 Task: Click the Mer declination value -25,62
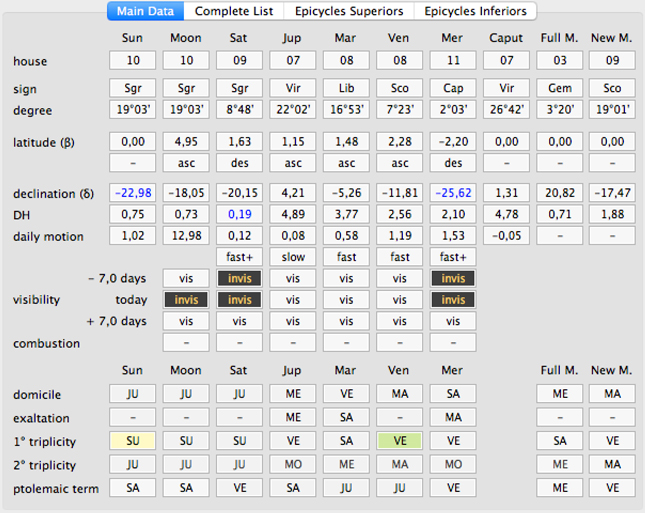click(453, 193)
